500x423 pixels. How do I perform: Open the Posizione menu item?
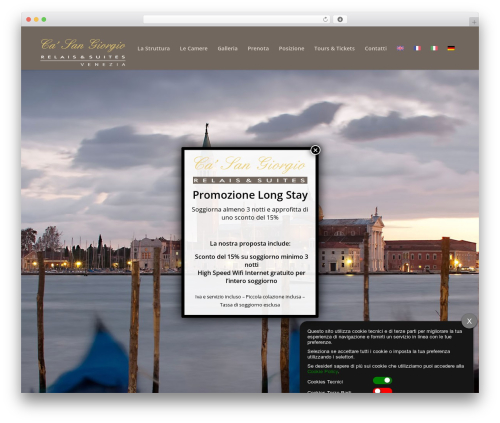tap(291, 49)
